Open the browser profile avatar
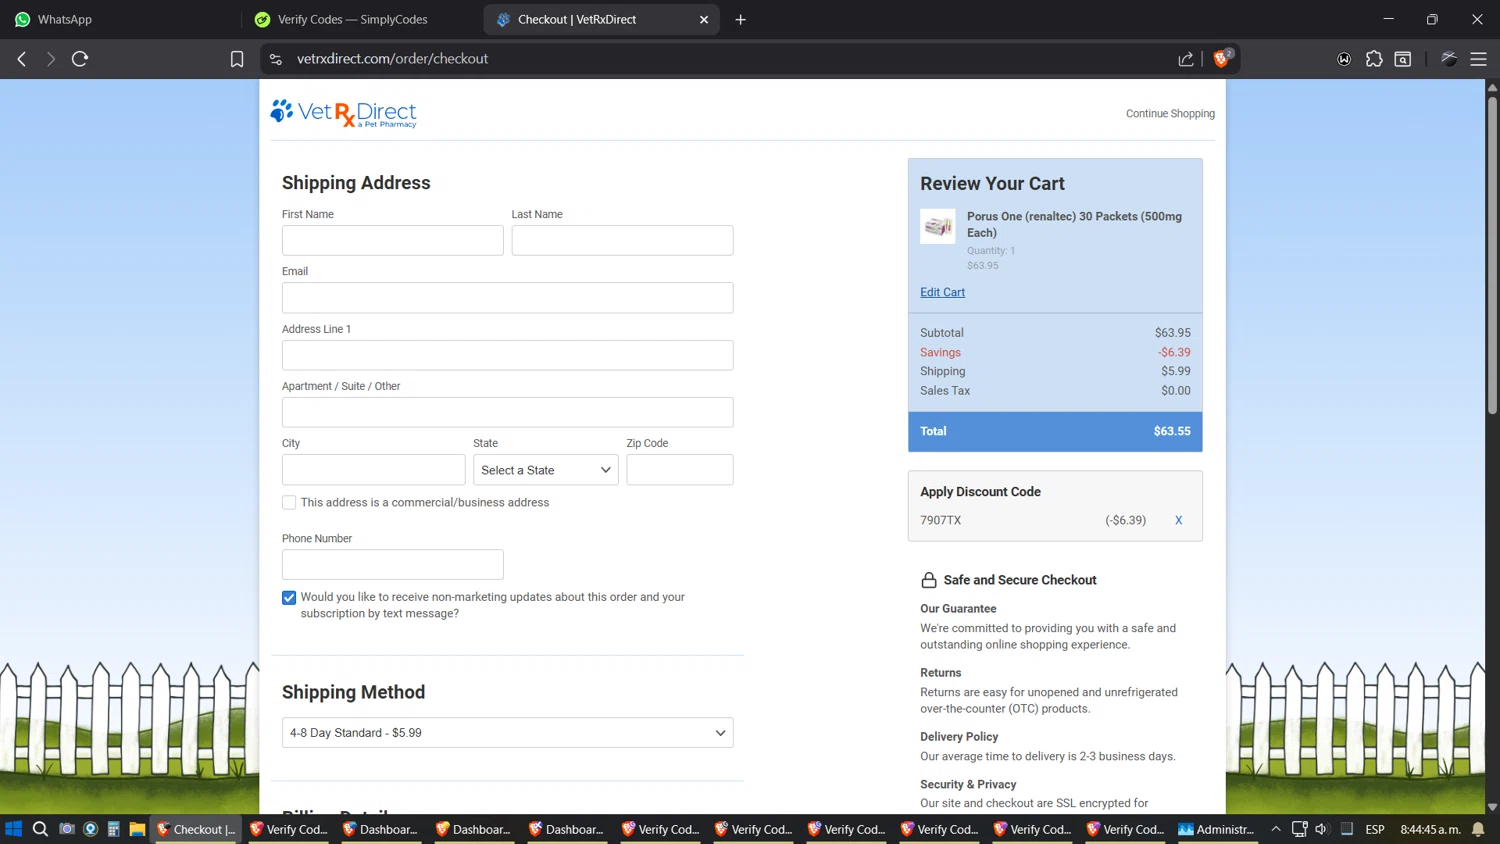Image resolution: width=1500 pixels, height=844 pixels. 1449,59
